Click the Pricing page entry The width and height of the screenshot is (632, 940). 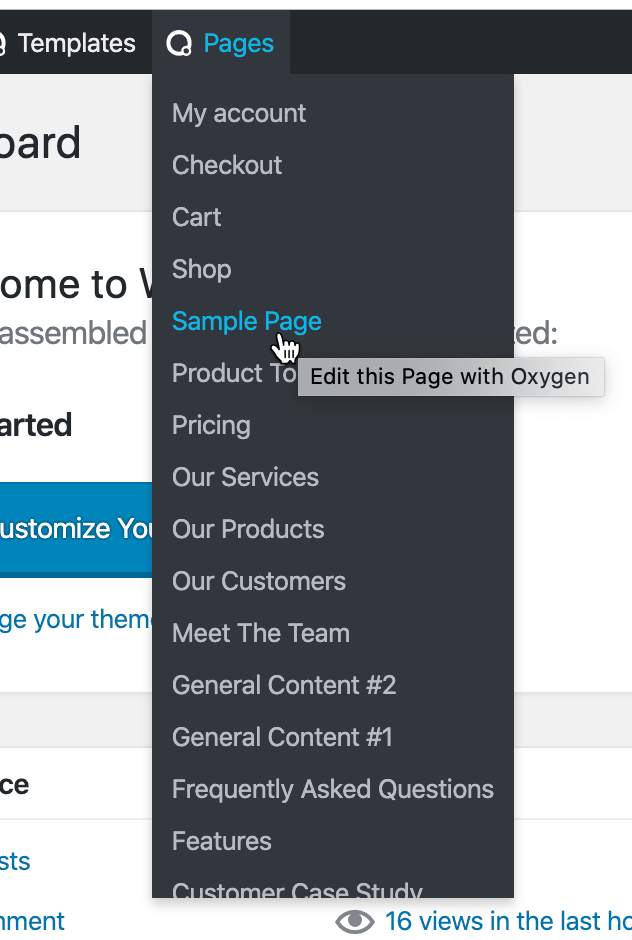[211, 425]
